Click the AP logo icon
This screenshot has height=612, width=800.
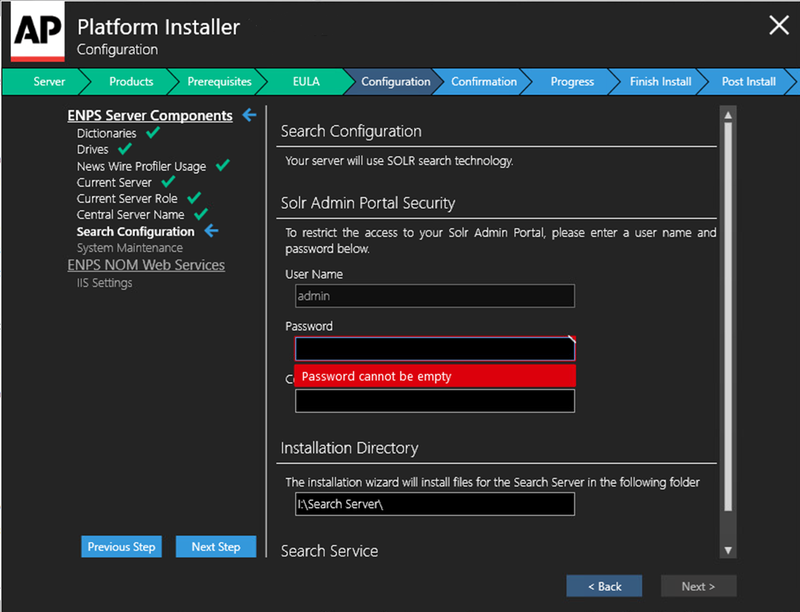pyautogui.click(x=38, y=32)
